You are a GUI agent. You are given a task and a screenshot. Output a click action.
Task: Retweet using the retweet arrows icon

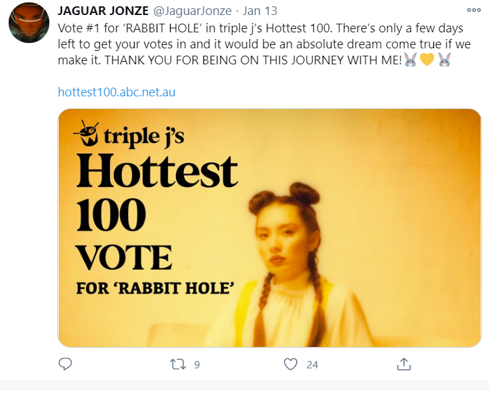(178, 364)
